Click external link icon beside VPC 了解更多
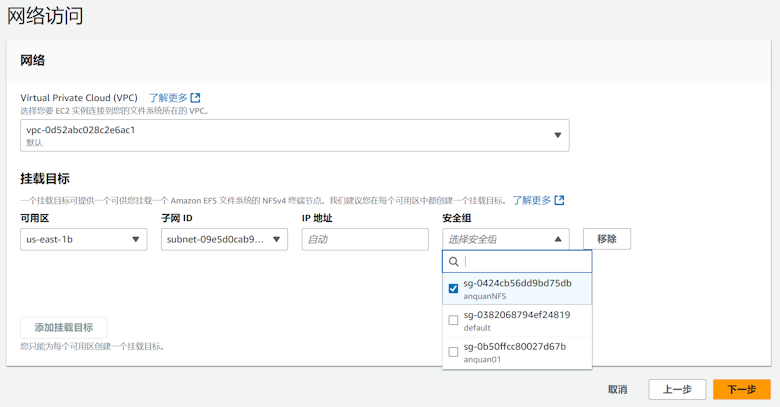The width and height of the screenshot is (780, 407). pos(196,98)
